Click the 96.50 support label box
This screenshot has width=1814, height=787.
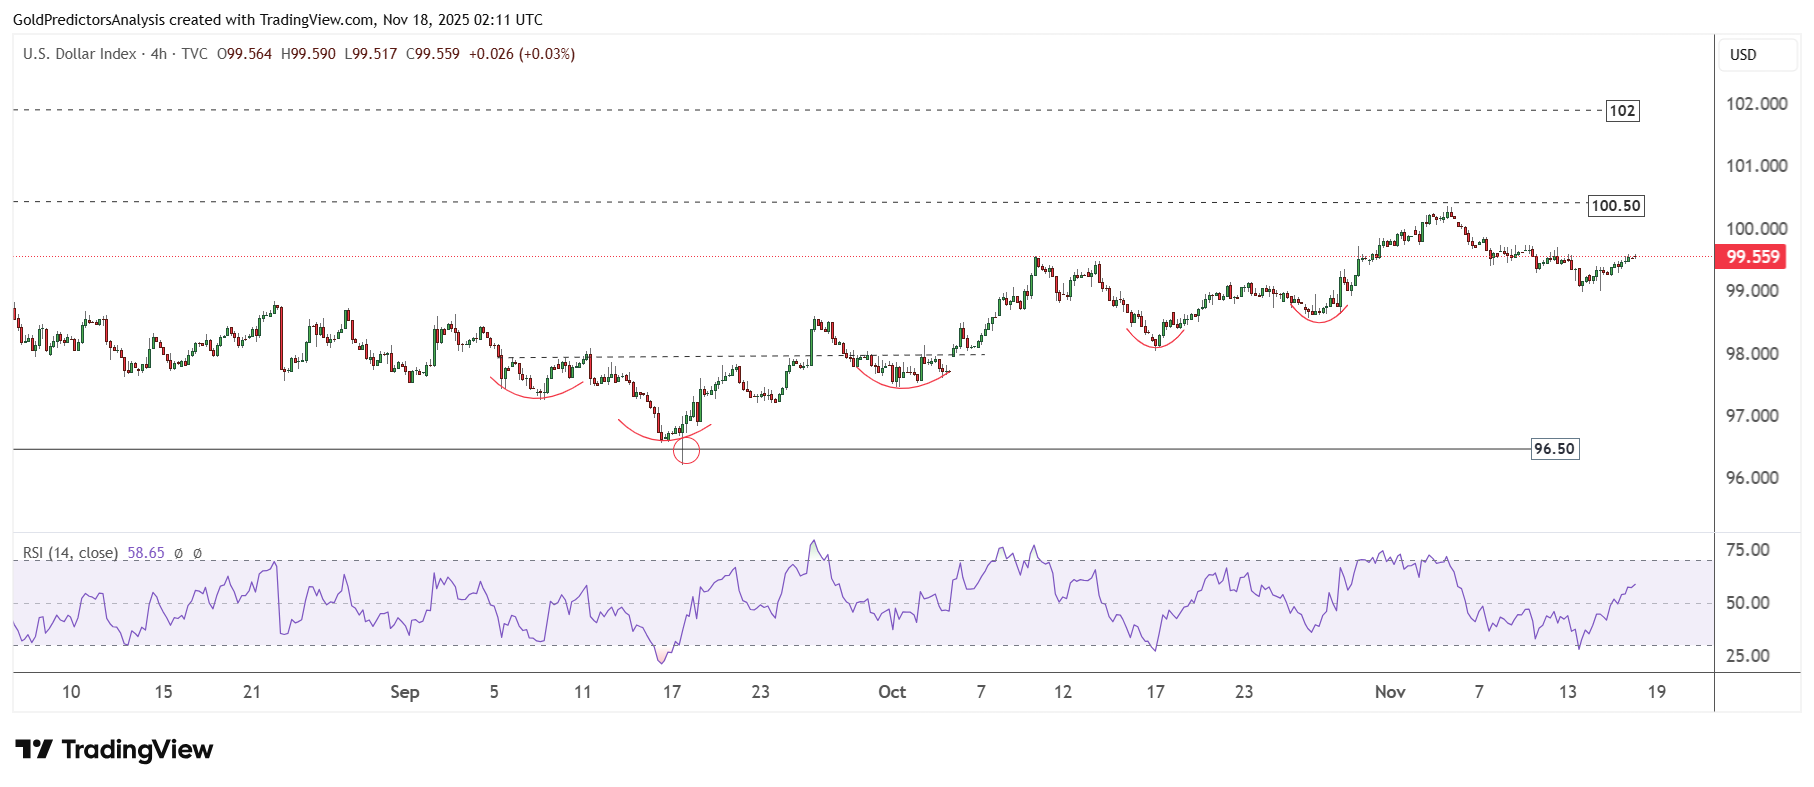click(1554, 449)
